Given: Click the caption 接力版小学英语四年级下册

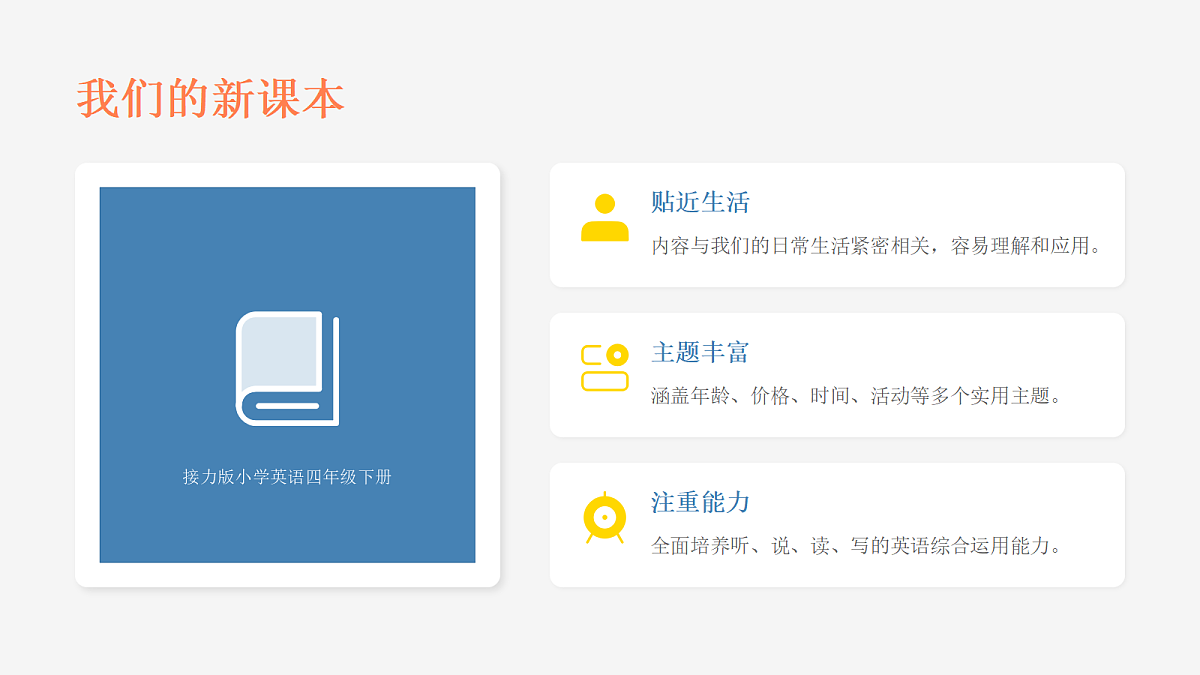Looking at the screenshot, I should pyautogui.click(x=287, y=477).
